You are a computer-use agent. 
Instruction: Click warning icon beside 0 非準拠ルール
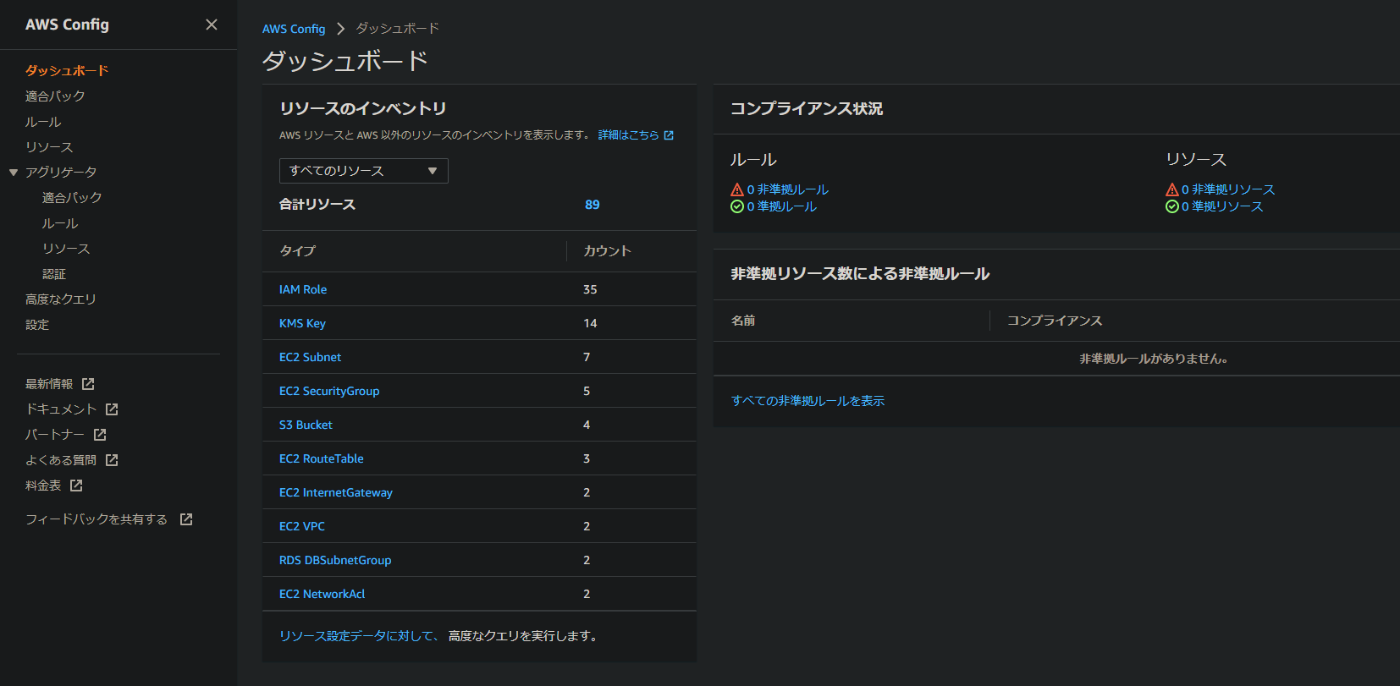737,189
